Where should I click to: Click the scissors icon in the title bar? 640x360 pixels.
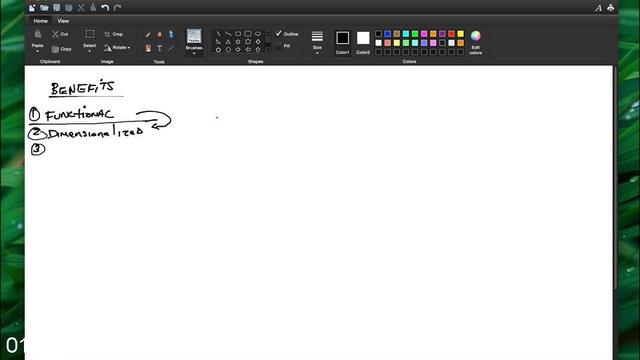(x=81, y=8)
